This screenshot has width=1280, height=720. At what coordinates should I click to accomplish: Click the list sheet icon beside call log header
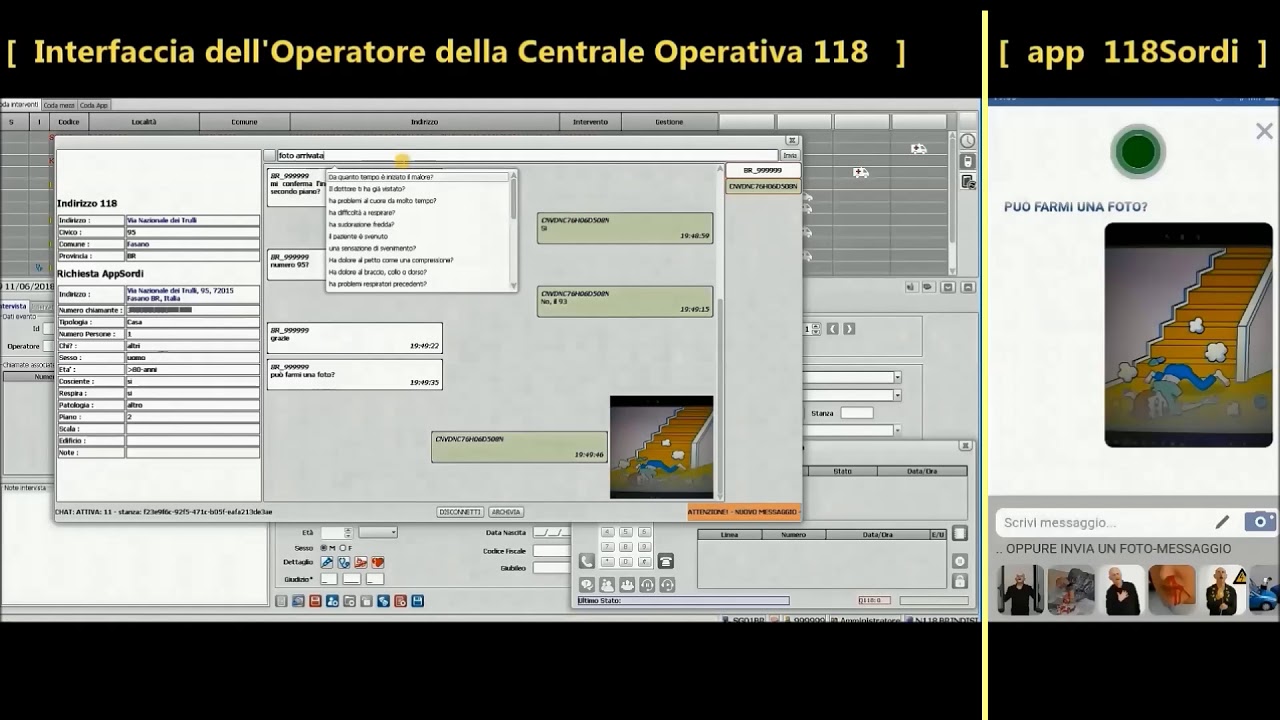960,534
